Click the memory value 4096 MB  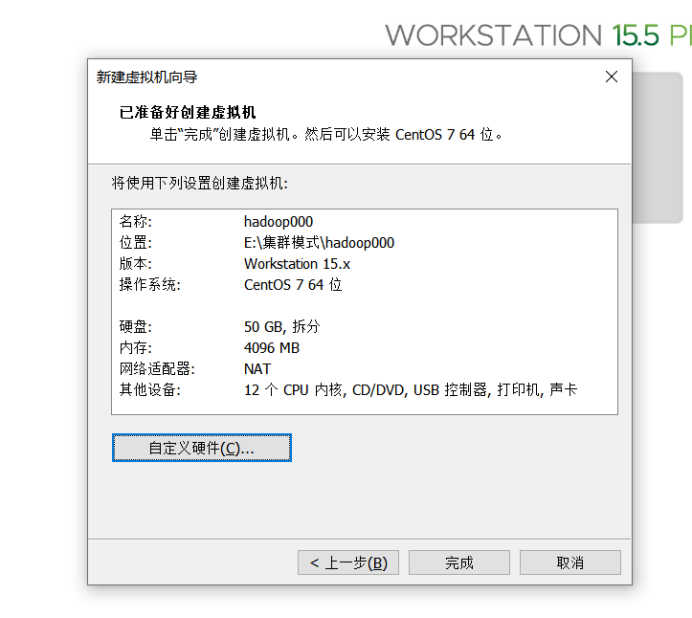point(272,348)
